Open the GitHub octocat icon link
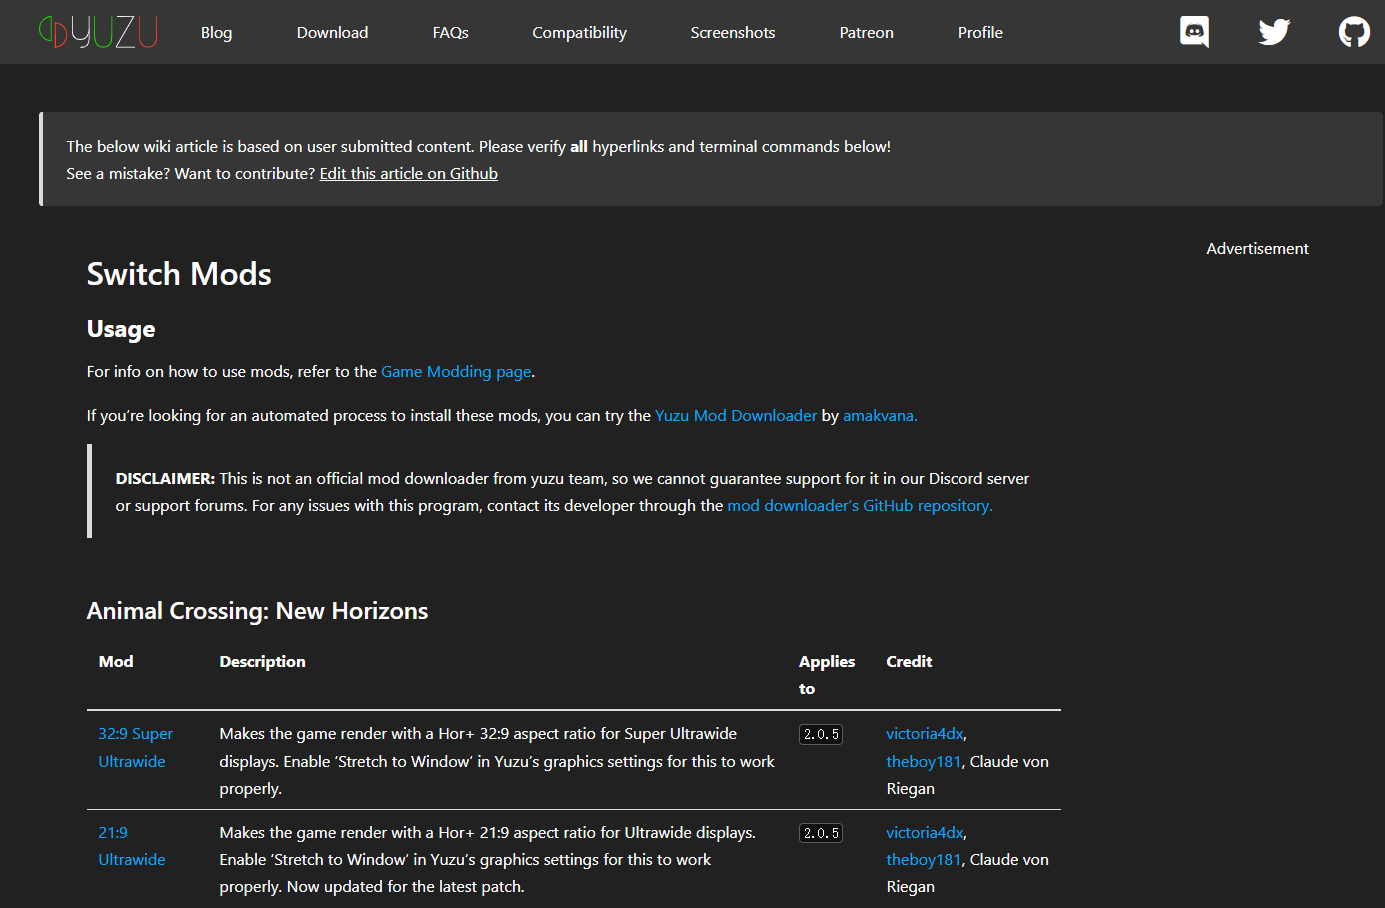 click(x=1354, y=32)
